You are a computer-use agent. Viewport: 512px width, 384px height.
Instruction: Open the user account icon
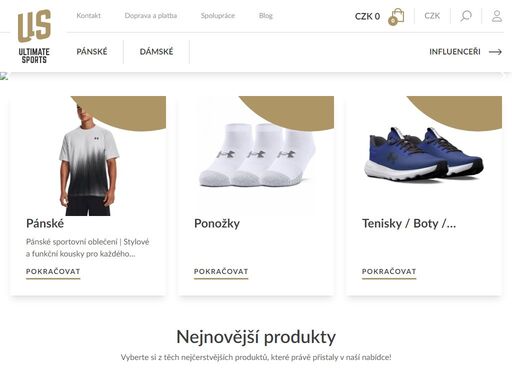tap(497, 16)
